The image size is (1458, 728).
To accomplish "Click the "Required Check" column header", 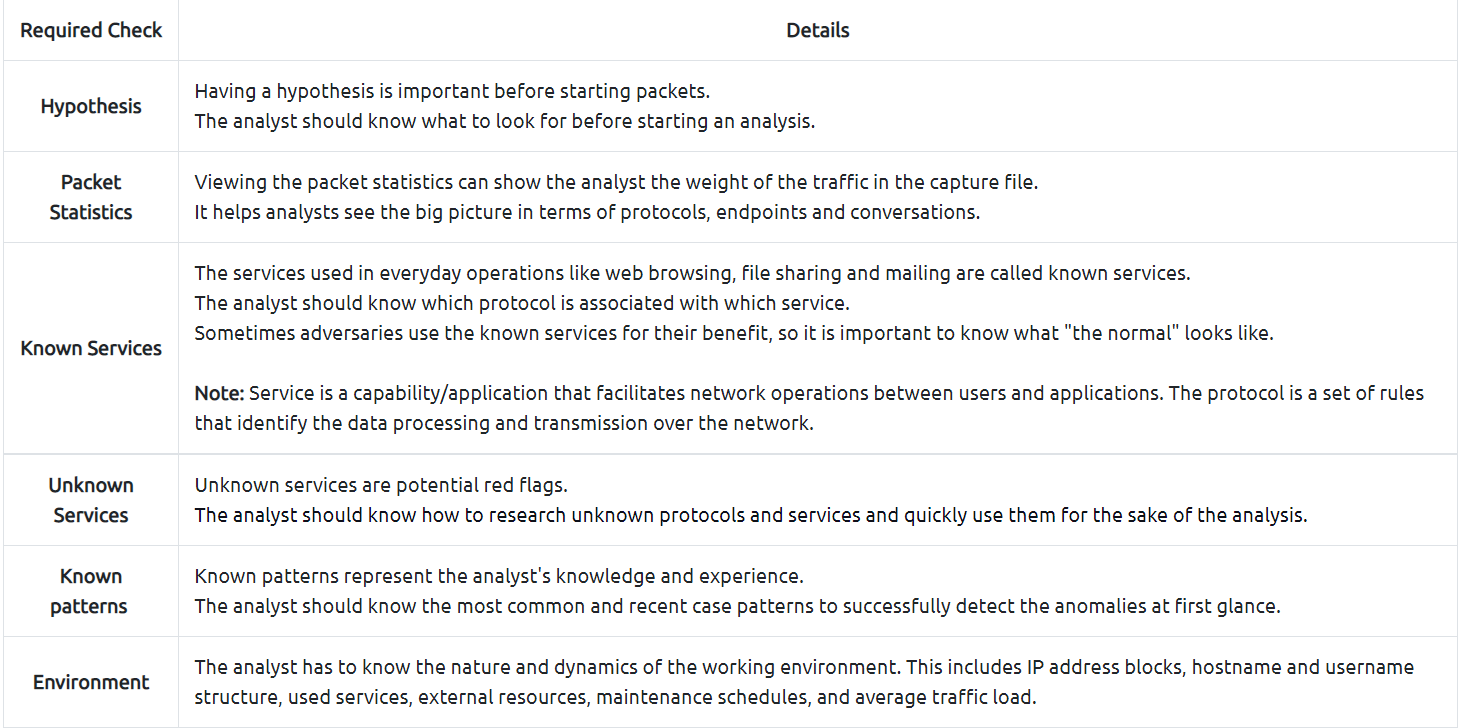I will point(91,30).
